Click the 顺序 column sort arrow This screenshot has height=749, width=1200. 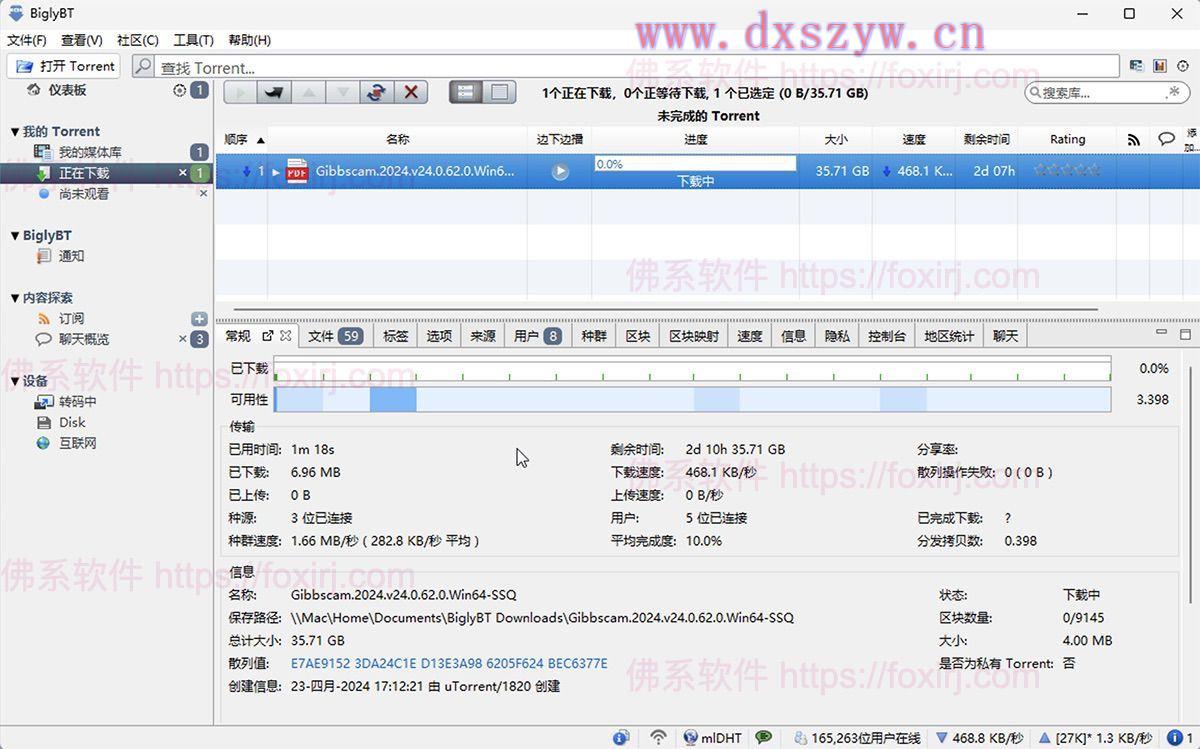(261, 140)
